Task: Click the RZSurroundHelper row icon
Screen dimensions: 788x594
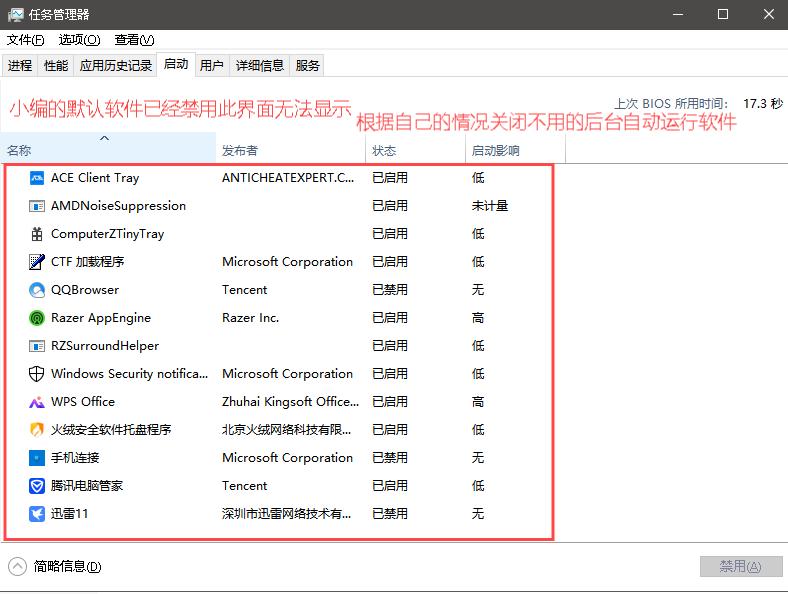Action: pos(37,346)
